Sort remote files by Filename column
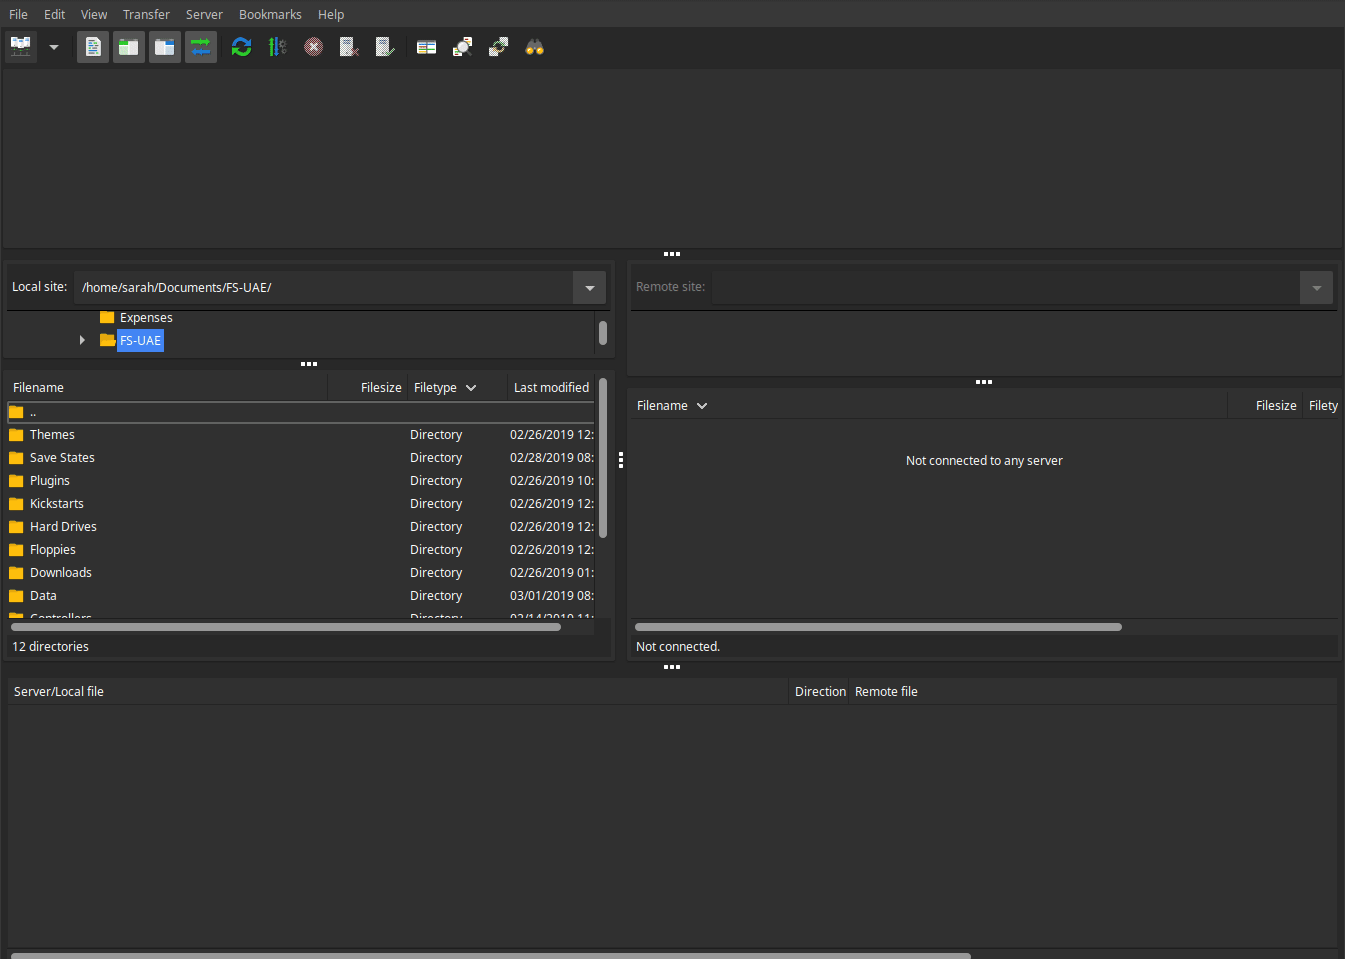Viewport: 1345px width, 959px height. coord(664,405)
